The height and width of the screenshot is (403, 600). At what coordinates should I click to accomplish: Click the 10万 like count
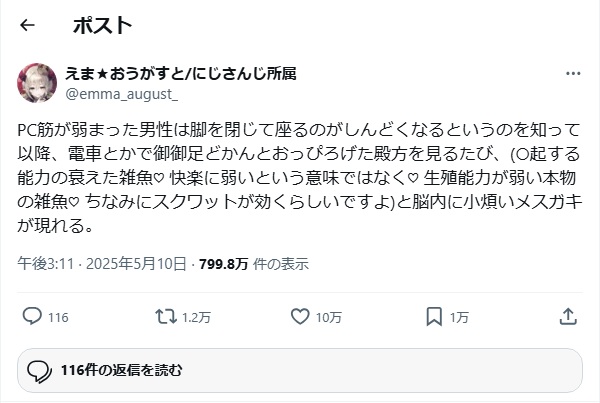click(329, 318)
